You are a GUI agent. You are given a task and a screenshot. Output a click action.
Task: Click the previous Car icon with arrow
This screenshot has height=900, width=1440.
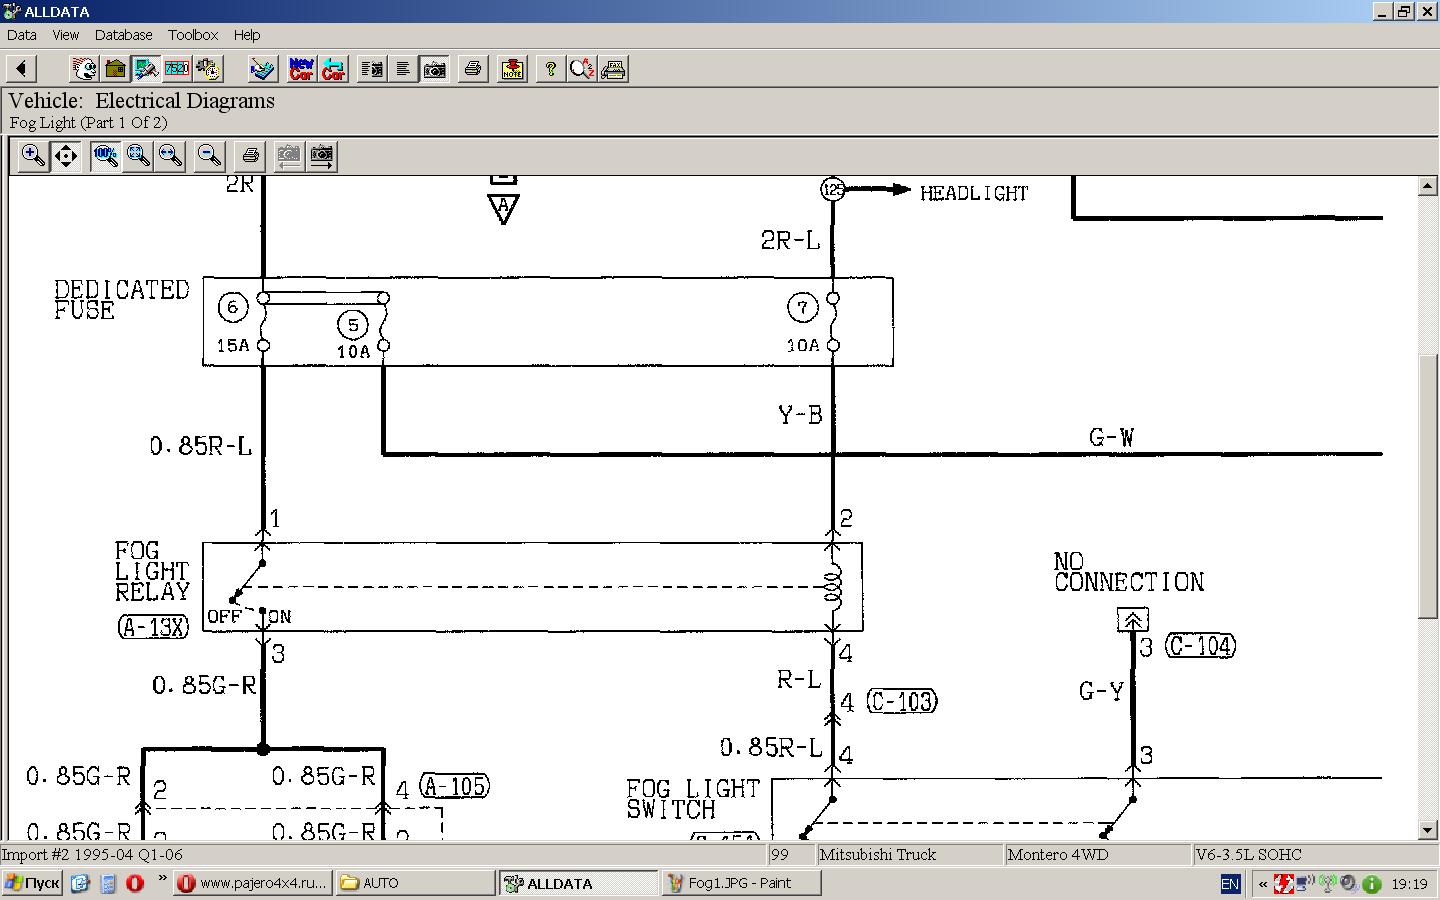click(x=333, y=69)
